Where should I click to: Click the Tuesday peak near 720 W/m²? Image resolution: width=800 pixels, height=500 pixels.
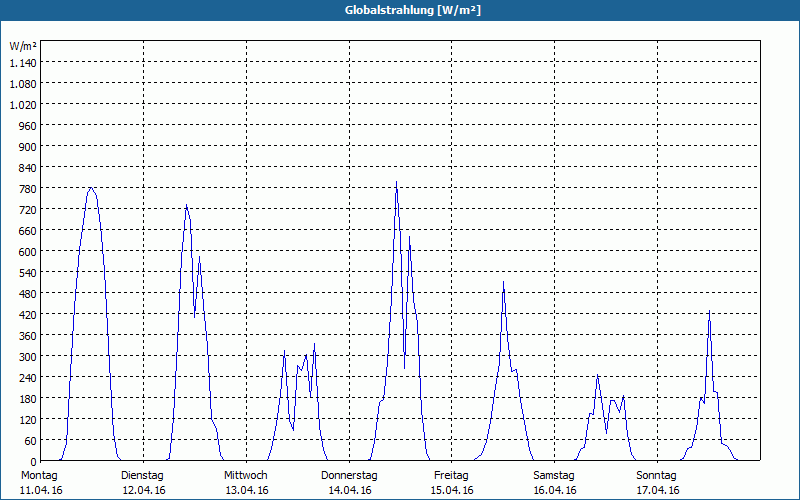coord(187,205)
